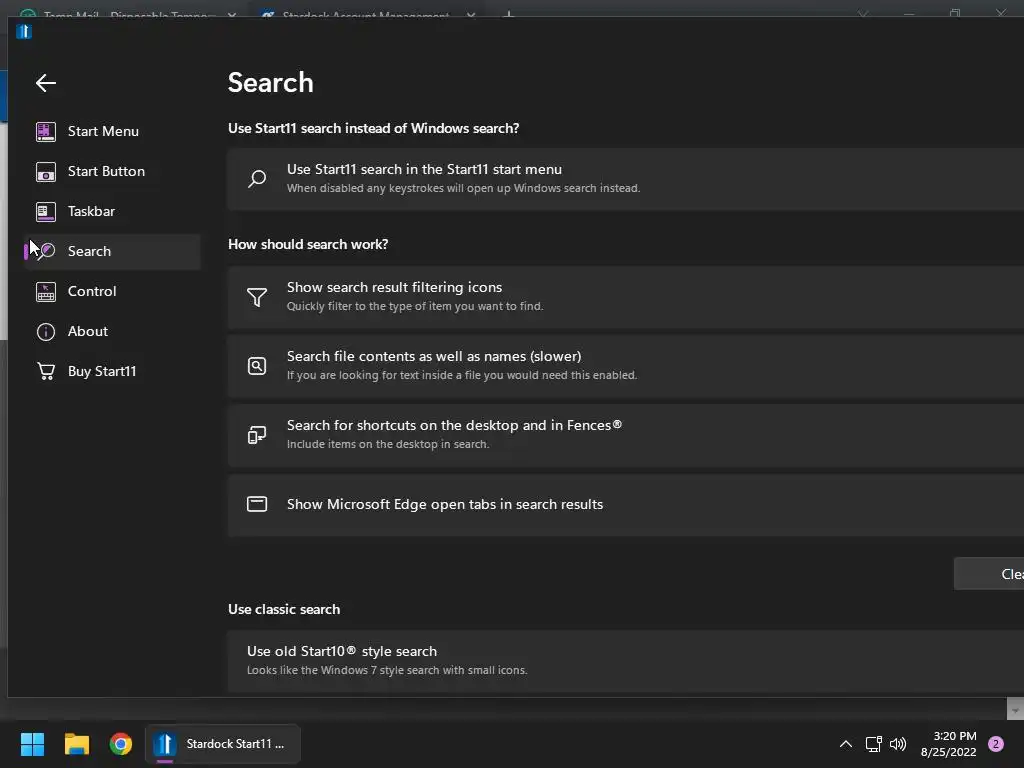The height and width of the screenshot is (768, 1024).
Task: Open the Control settings page
Action: [x=112, y=291]
